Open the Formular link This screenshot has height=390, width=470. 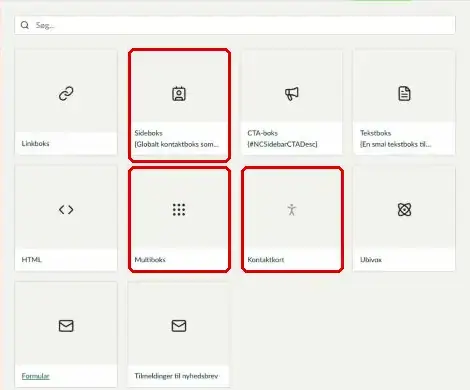click(x=35, y=376)
